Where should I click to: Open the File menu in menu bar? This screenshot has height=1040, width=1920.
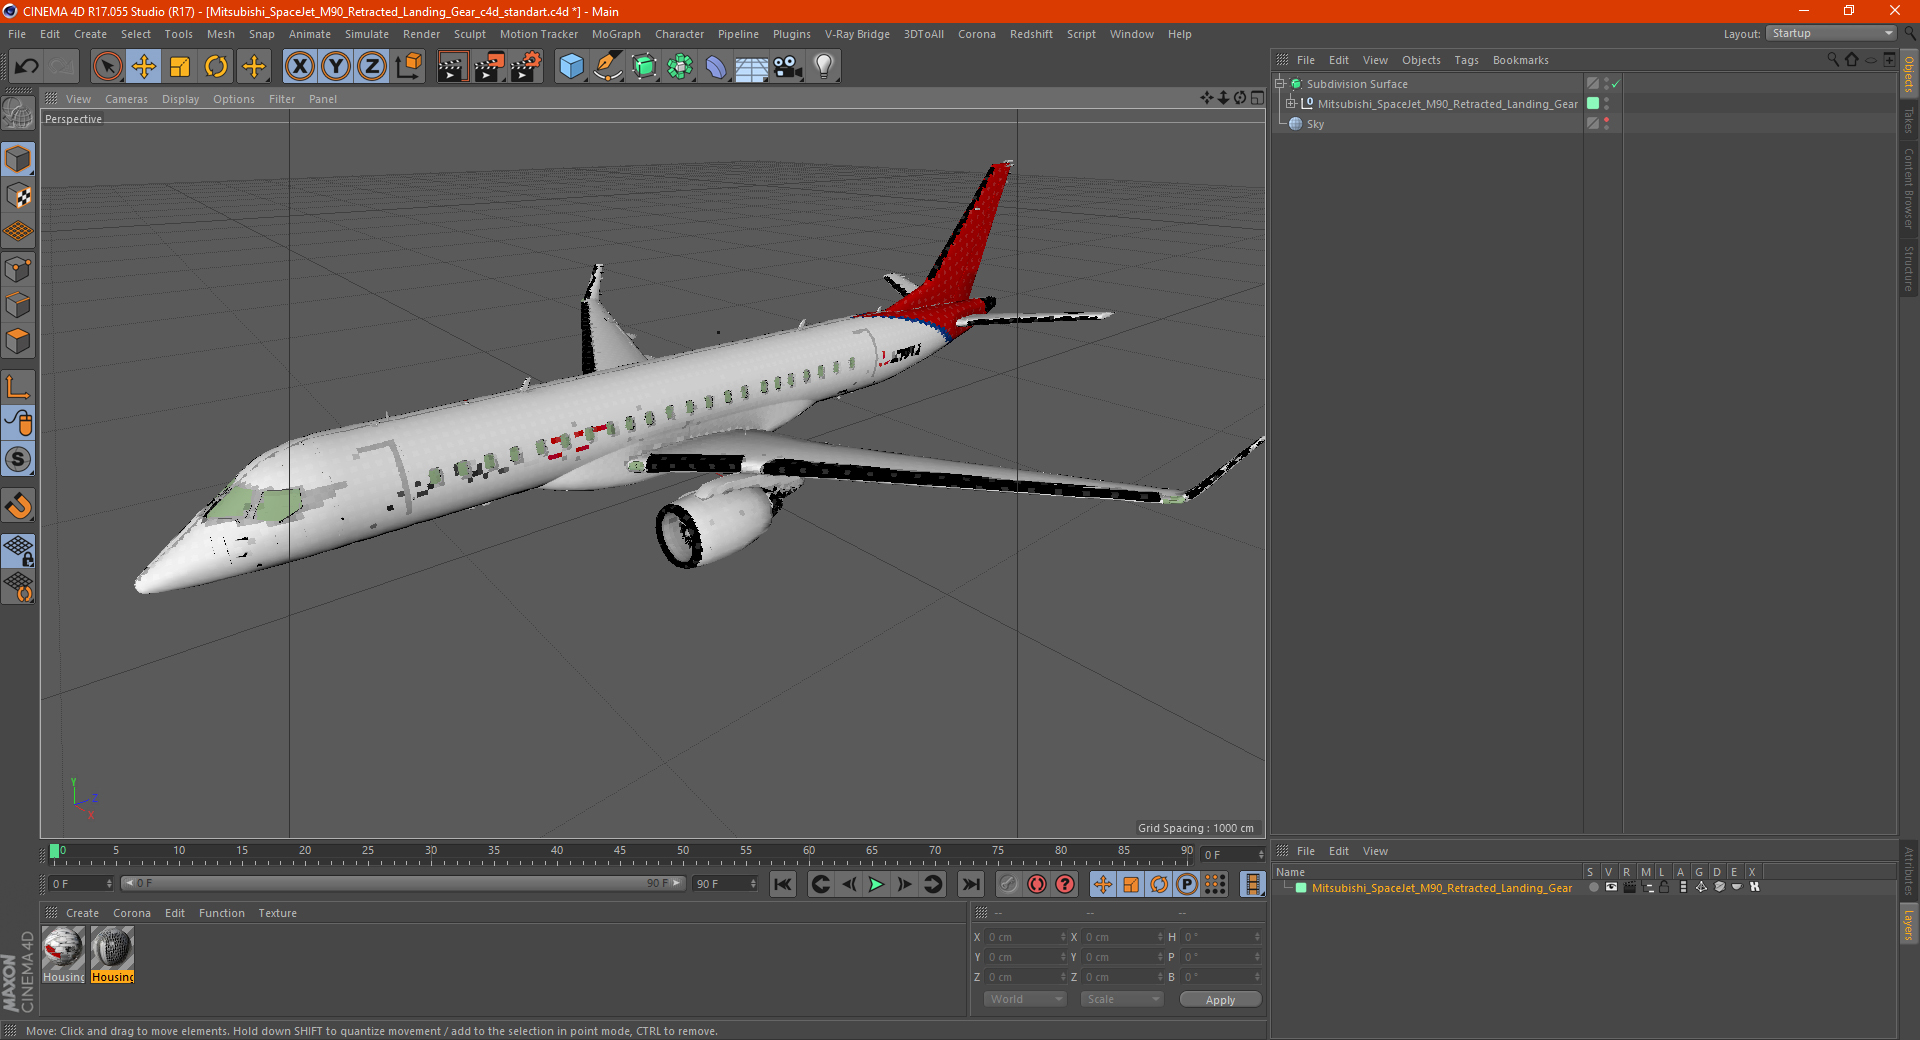17,34
